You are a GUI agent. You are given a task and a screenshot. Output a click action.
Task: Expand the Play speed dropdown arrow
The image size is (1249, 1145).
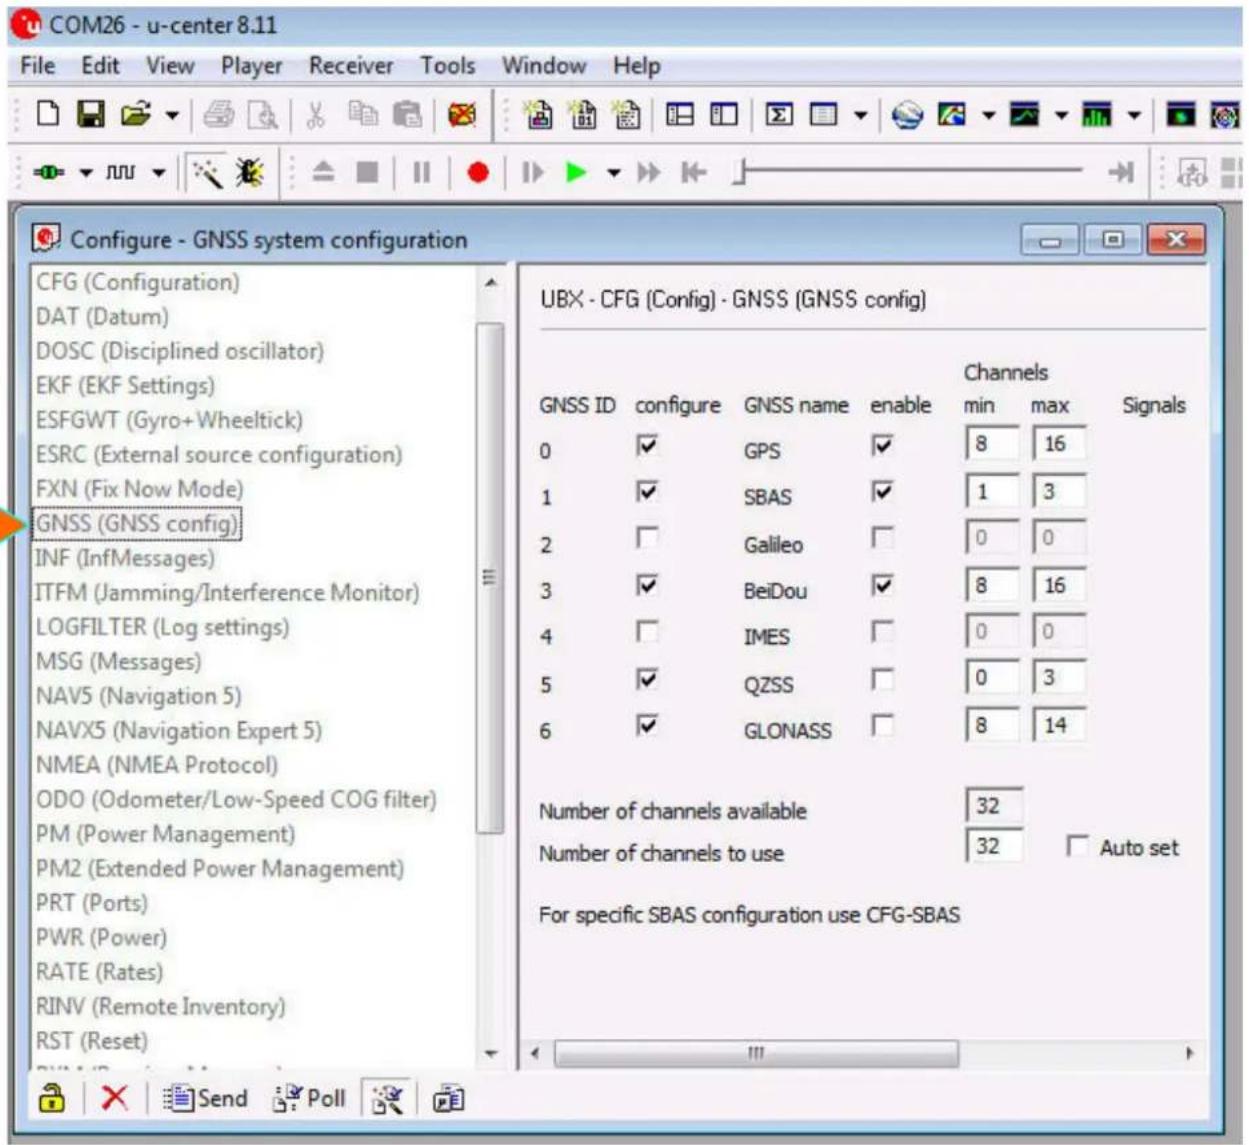point(613,173)
